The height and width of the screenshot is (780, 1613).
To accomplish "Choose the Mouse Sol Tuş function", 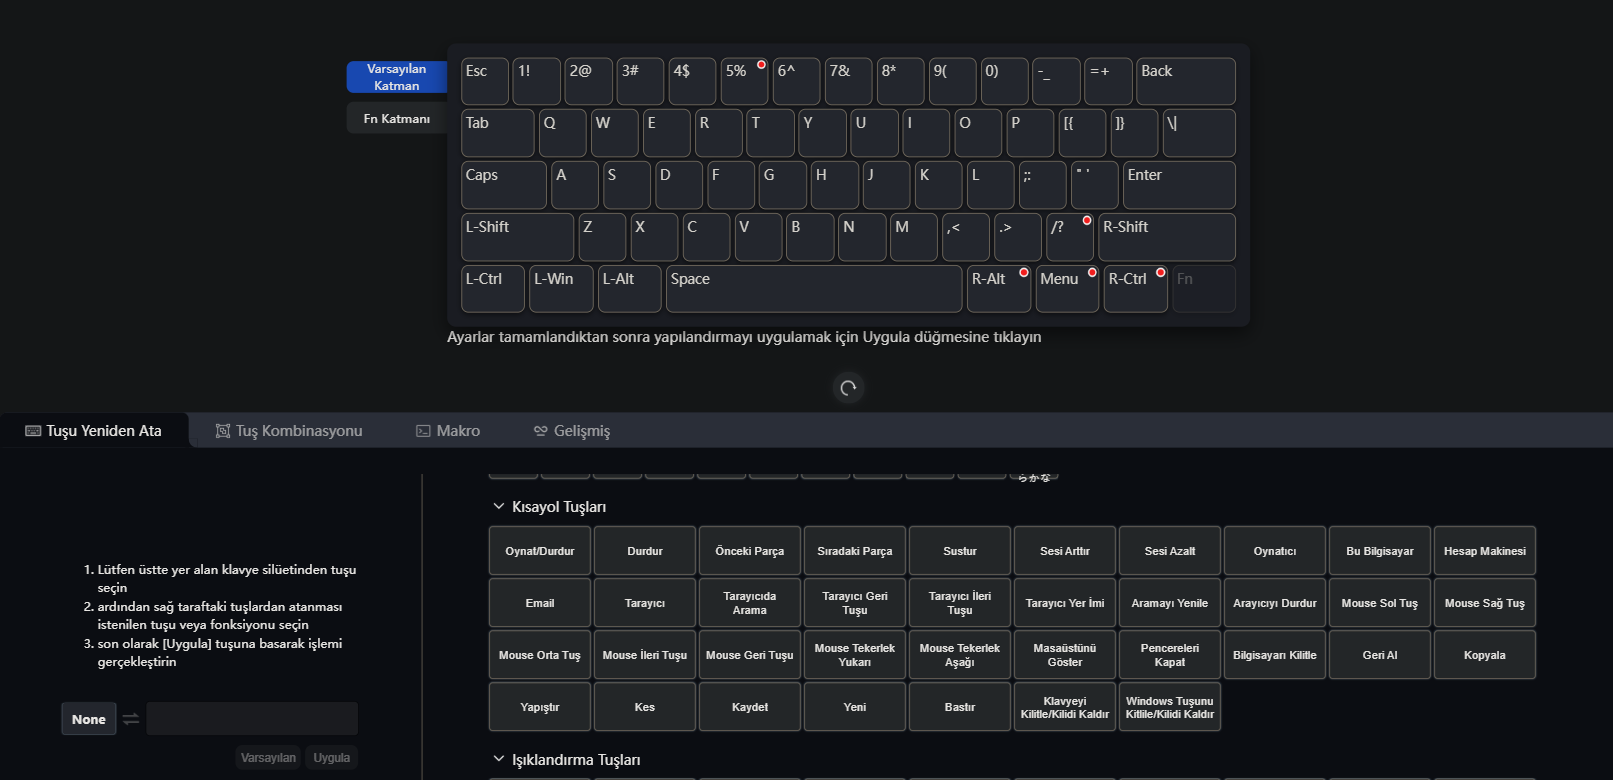I will pyautogui.click(x=1379, y=603).
